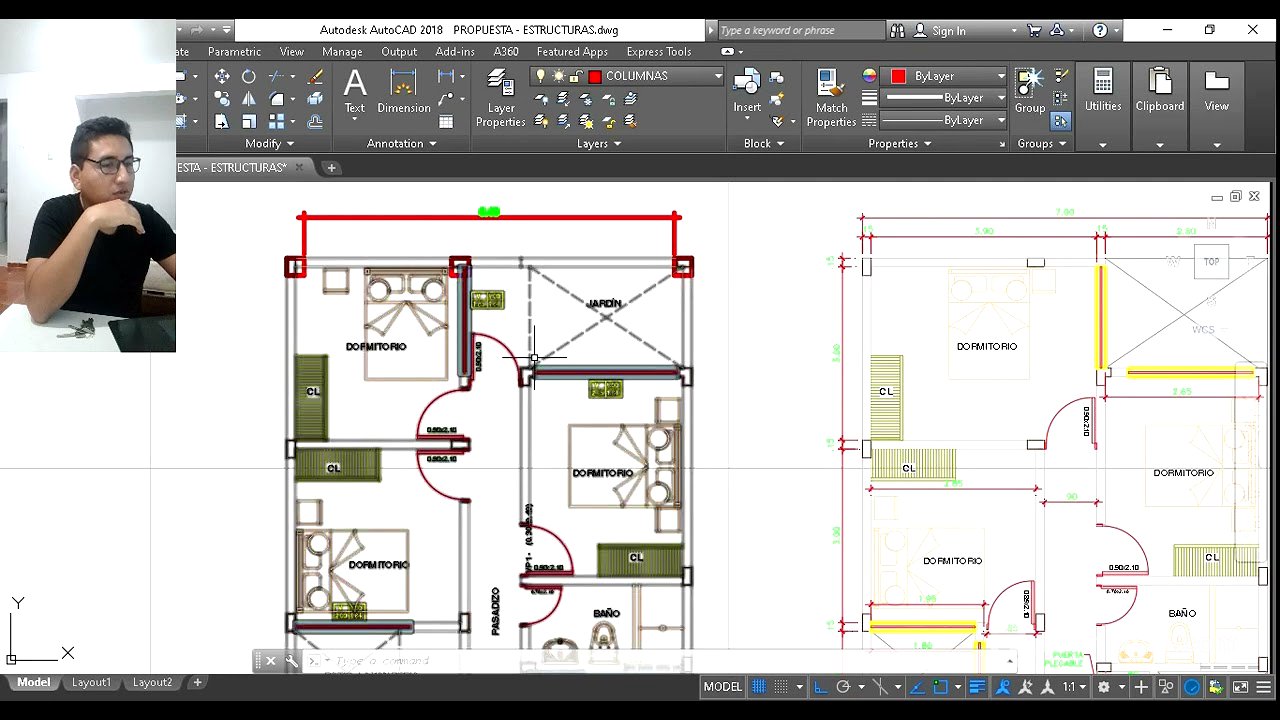Toggle the drawing grid display

(x=759, y=687)
